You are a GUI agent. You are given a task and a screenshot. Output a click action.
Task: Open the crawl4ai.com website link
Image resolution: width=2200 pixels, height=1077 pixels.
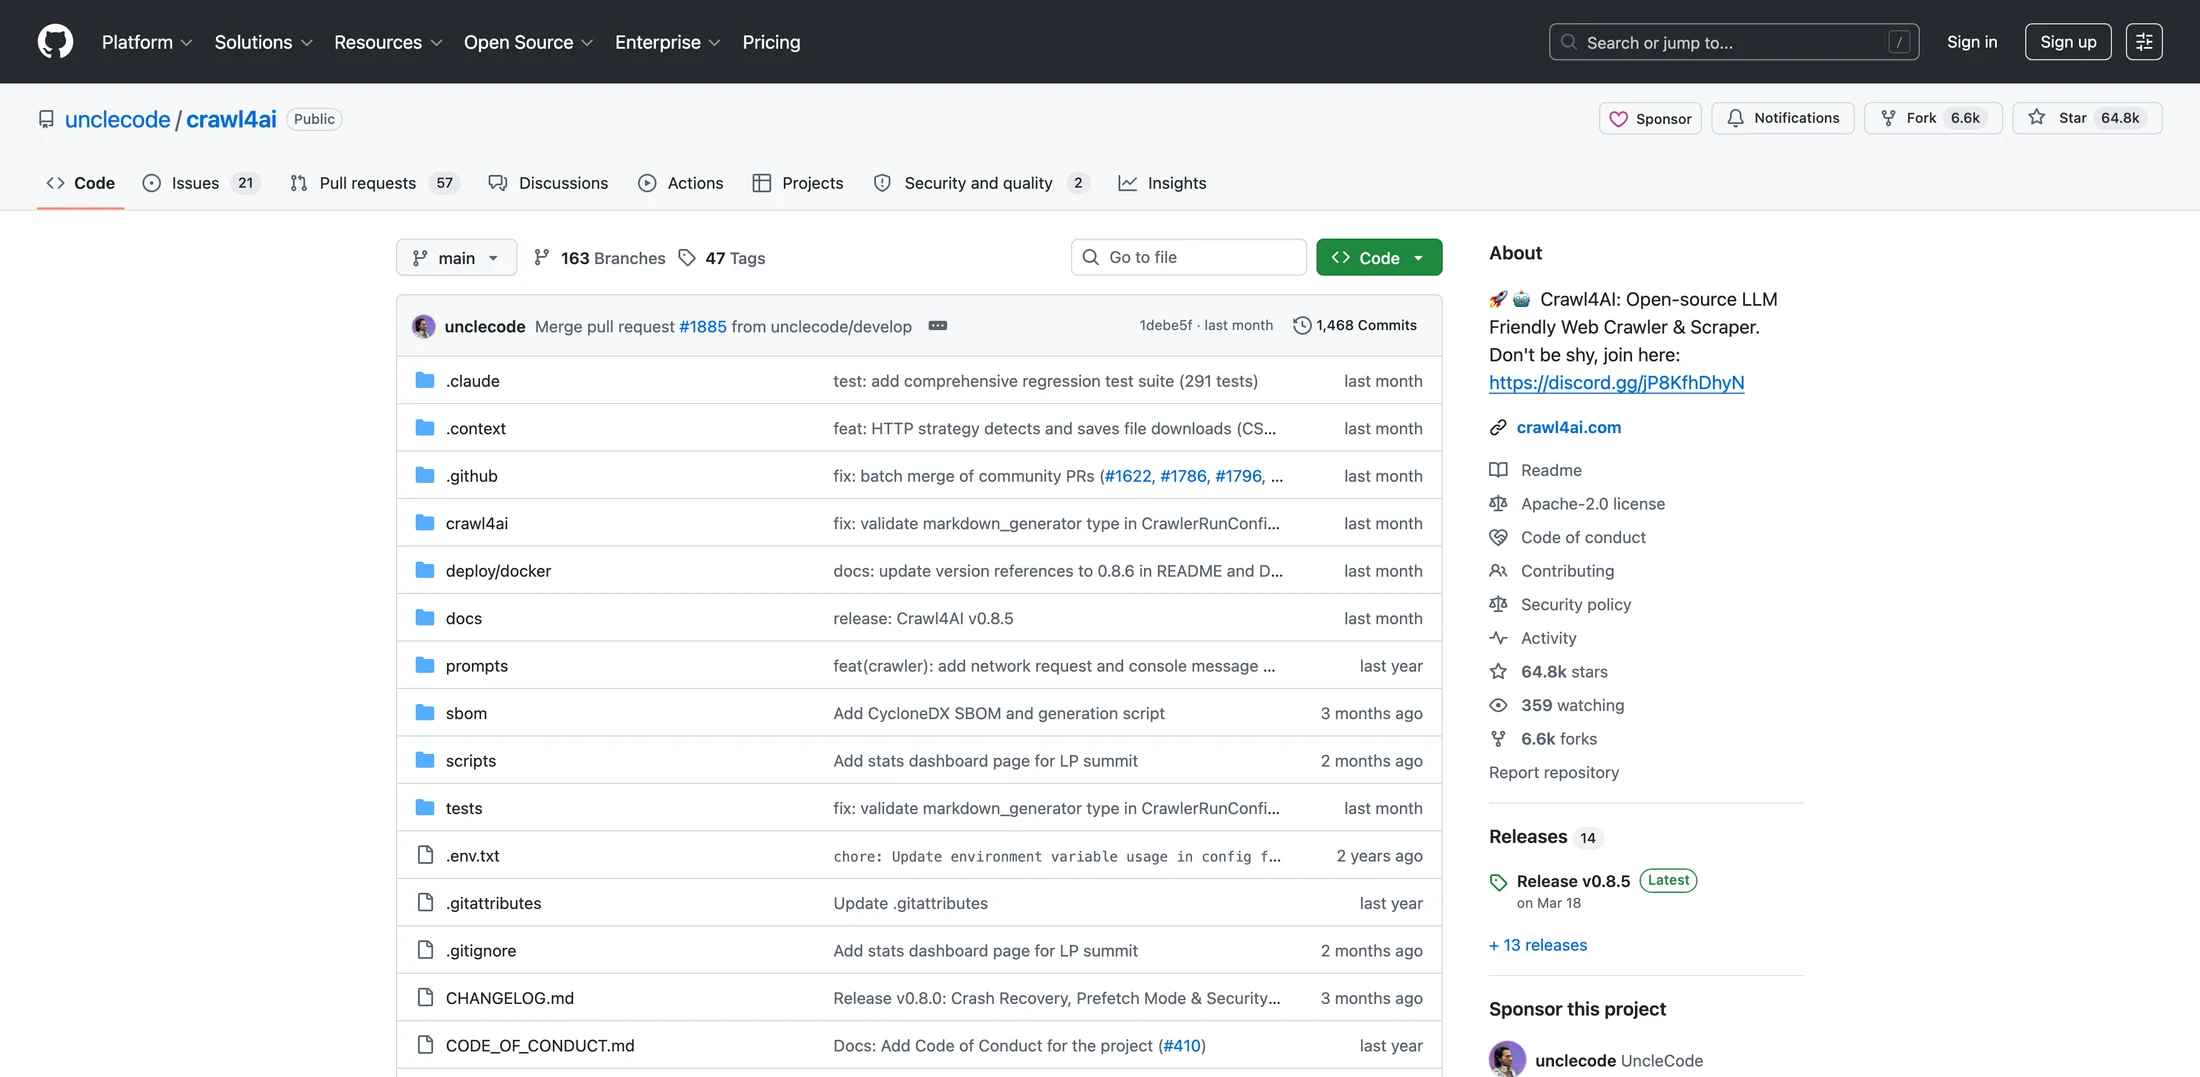pos(1568,427)
